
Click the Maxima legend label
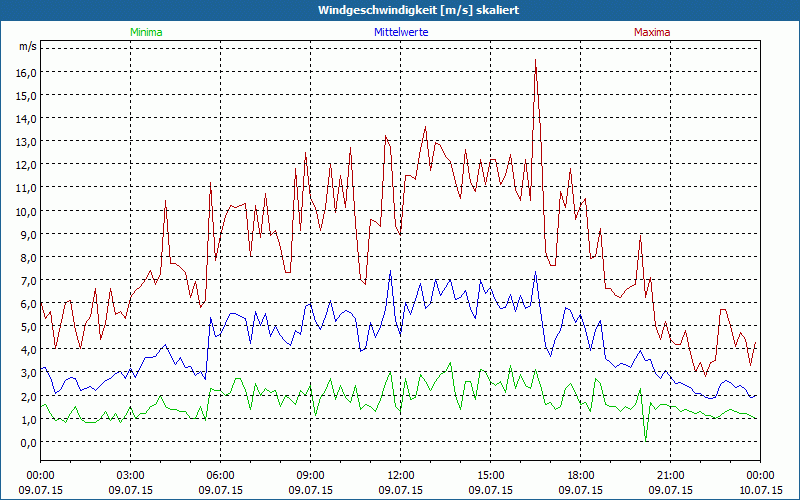(652, 32)
